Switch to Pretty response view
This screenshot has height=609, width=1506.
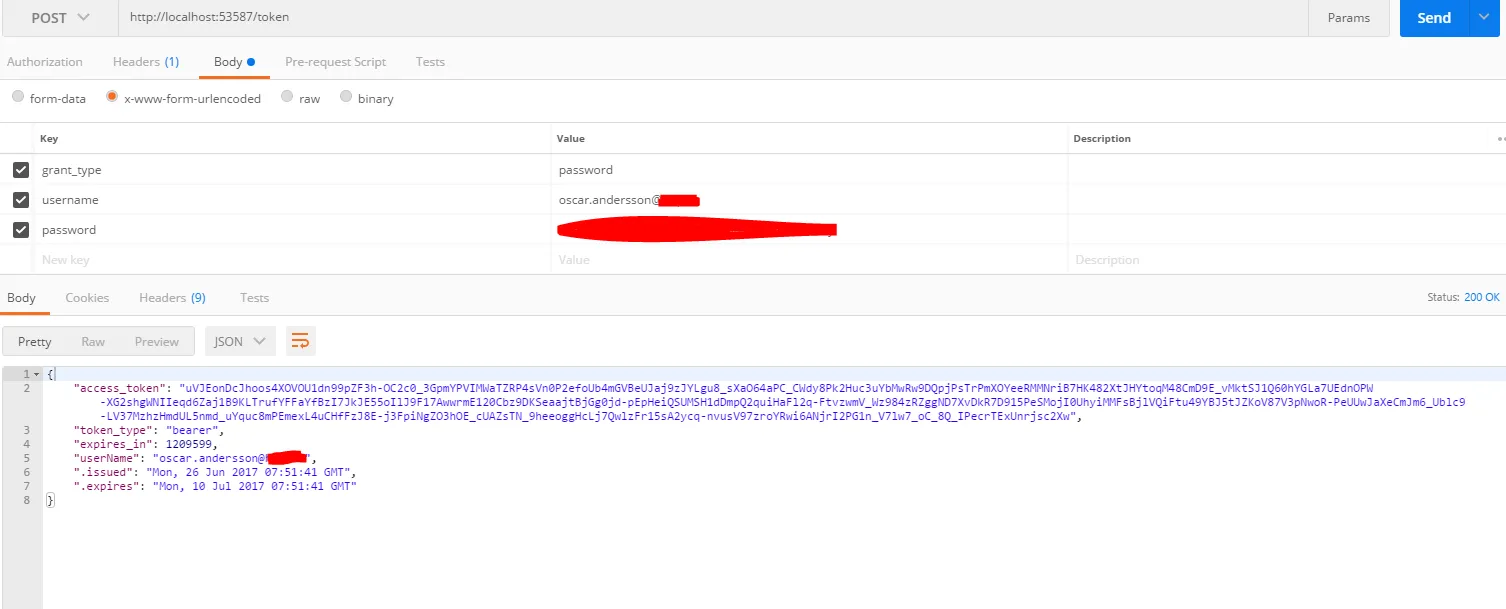tap(34, 342)
